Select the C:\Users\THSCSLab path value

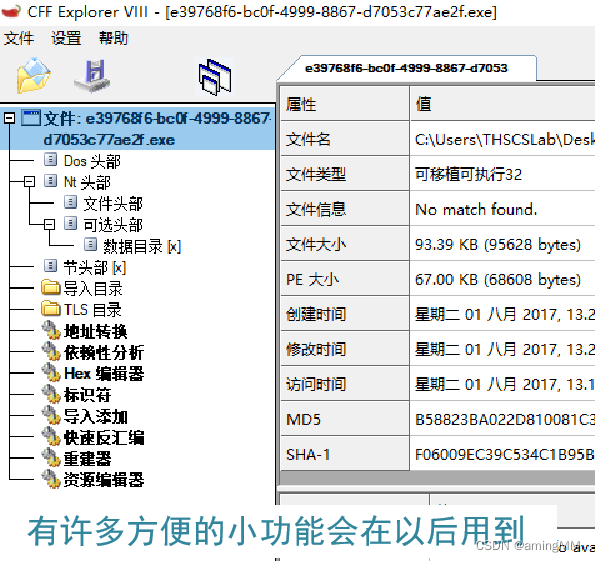pyautogui.click(x=505, y=140)
